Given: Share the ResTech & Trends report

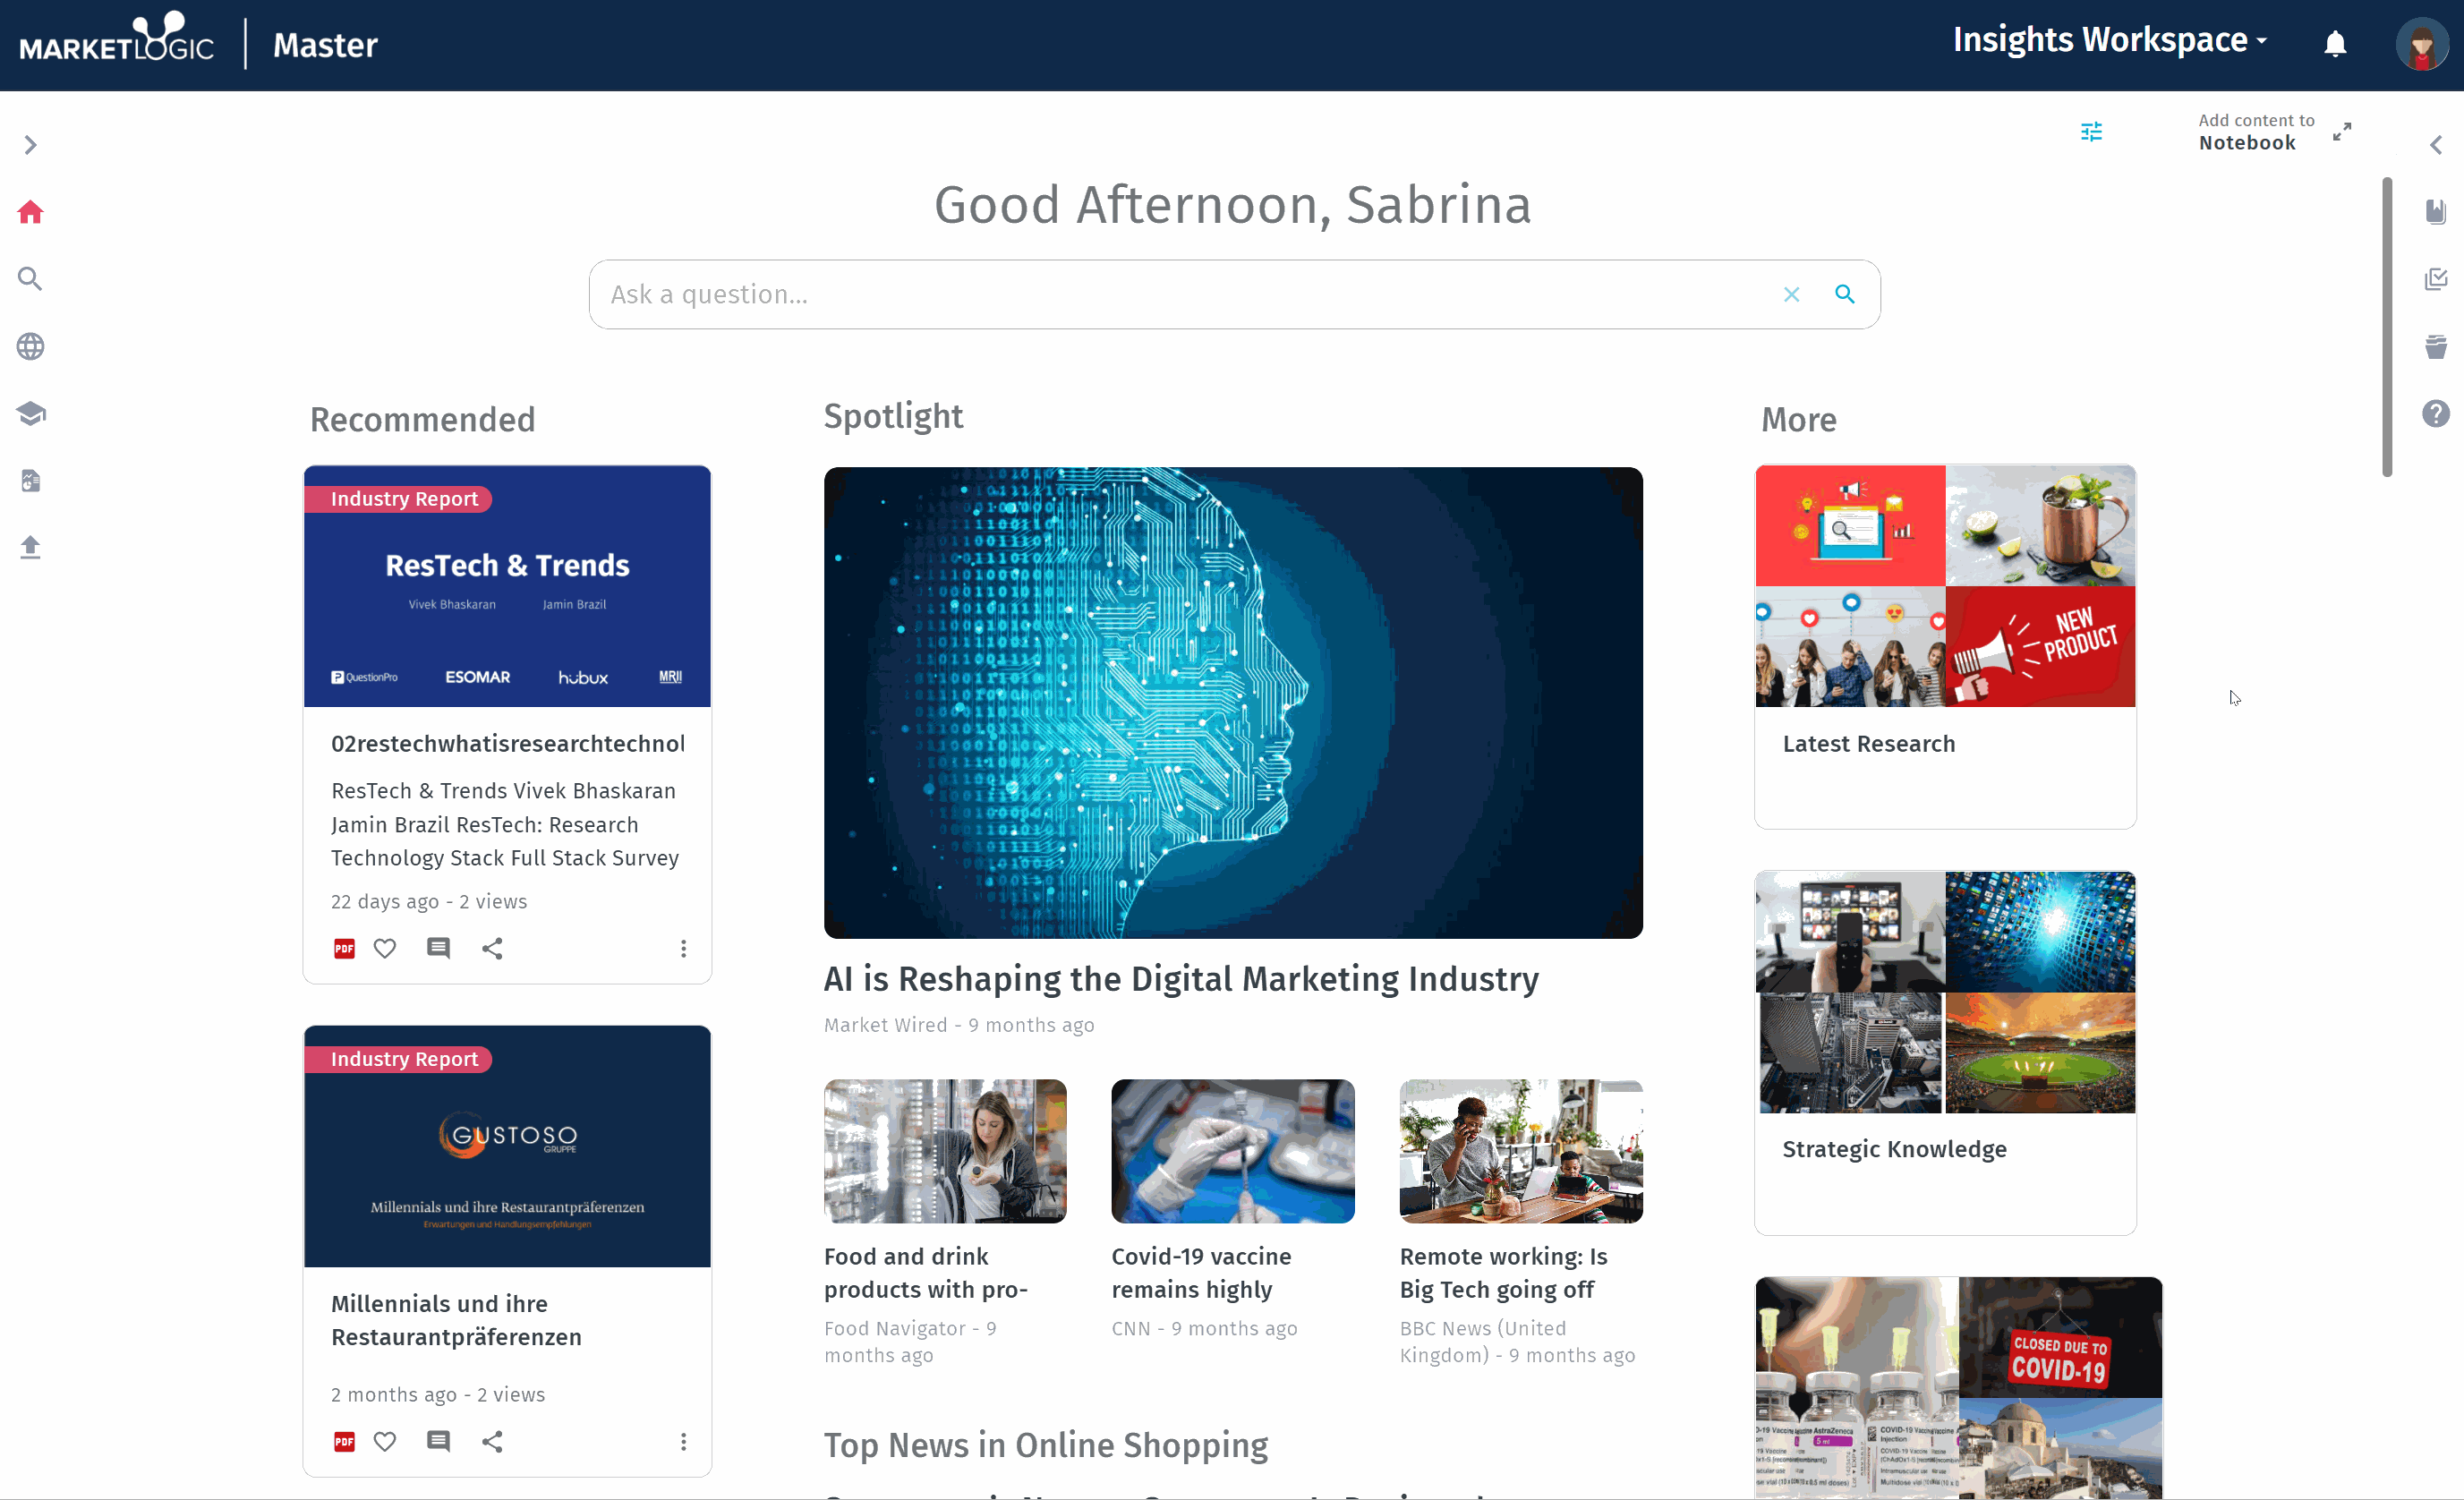Looking at the screenshot, I should pyautogui.click(x=492, y=948).
